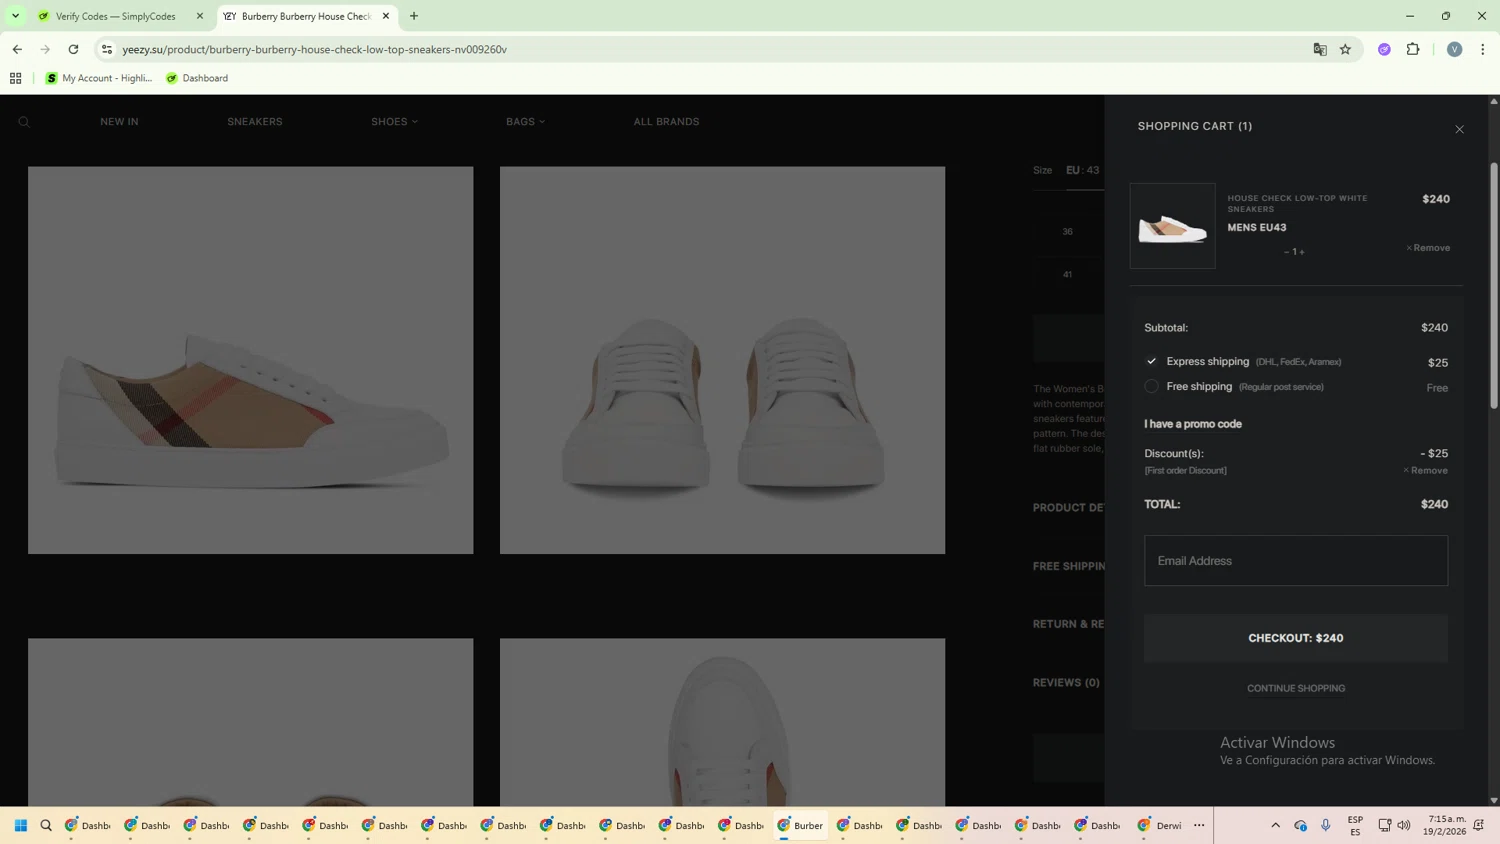Select size 36 on product page
This screenshot has width=1500, height=844.
(x=1067, y=231)
